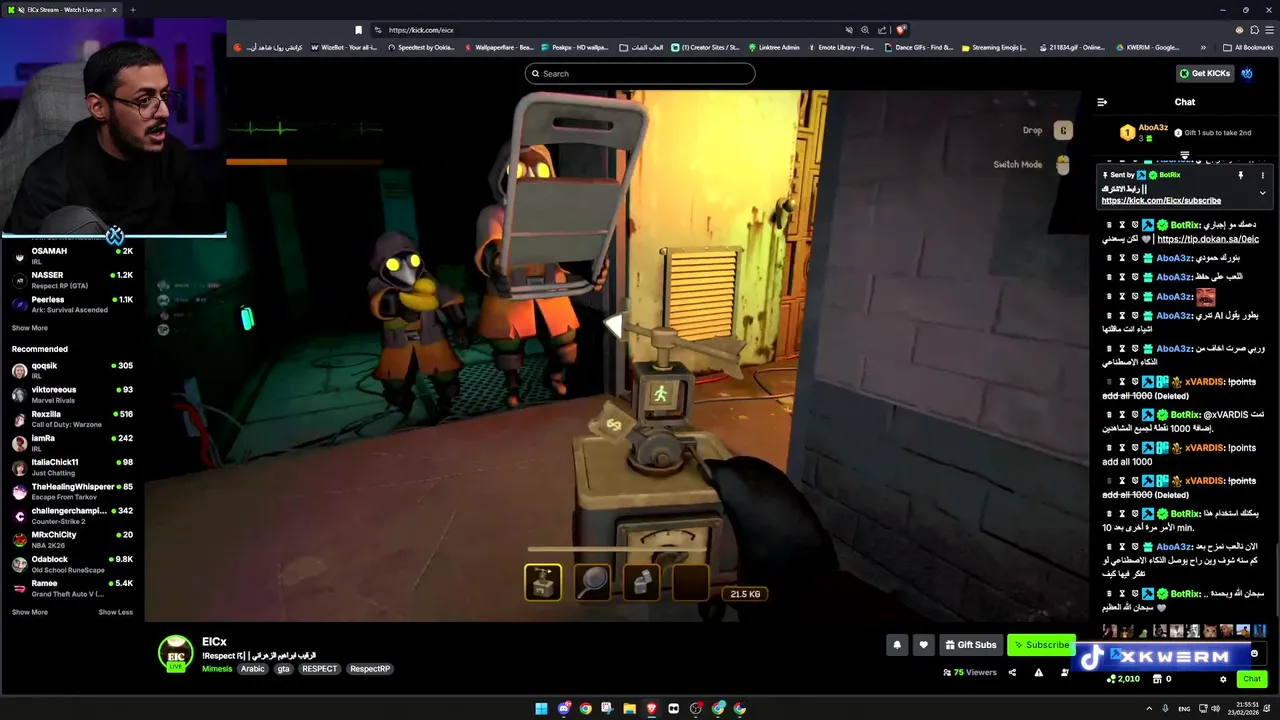Viewport: 1280px width, 720px height.
Task: Open the Rexzilla Warzone channel
Action: [x=72, y=419]
